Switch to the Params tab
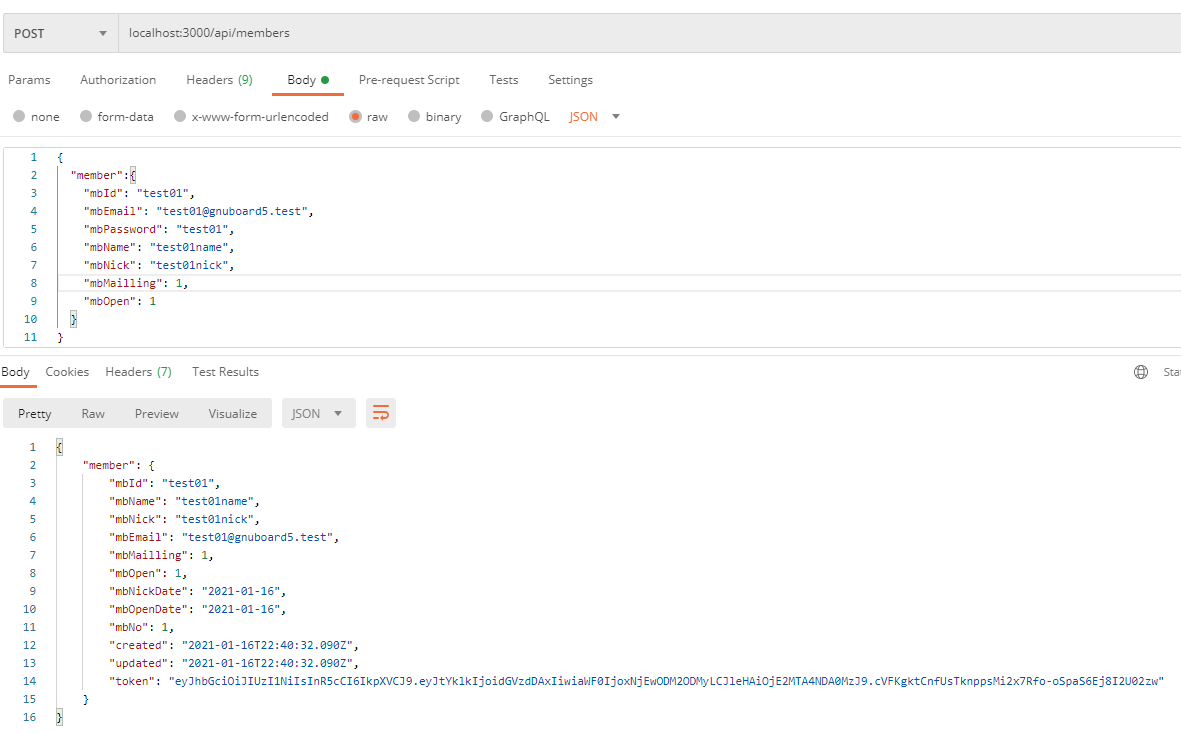 click(x=29, y=80)
